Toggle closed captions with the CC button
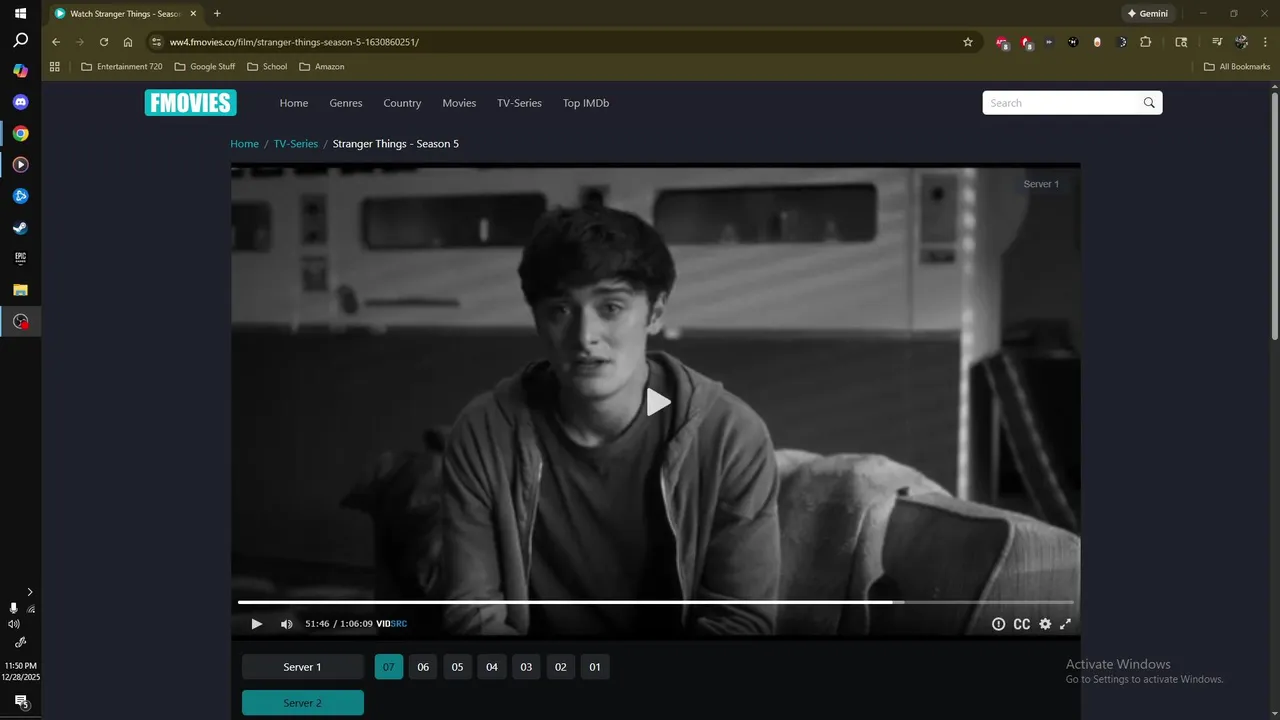Image resolution: width=1280 pixels, height=720 pixels. click(1022, 624)
